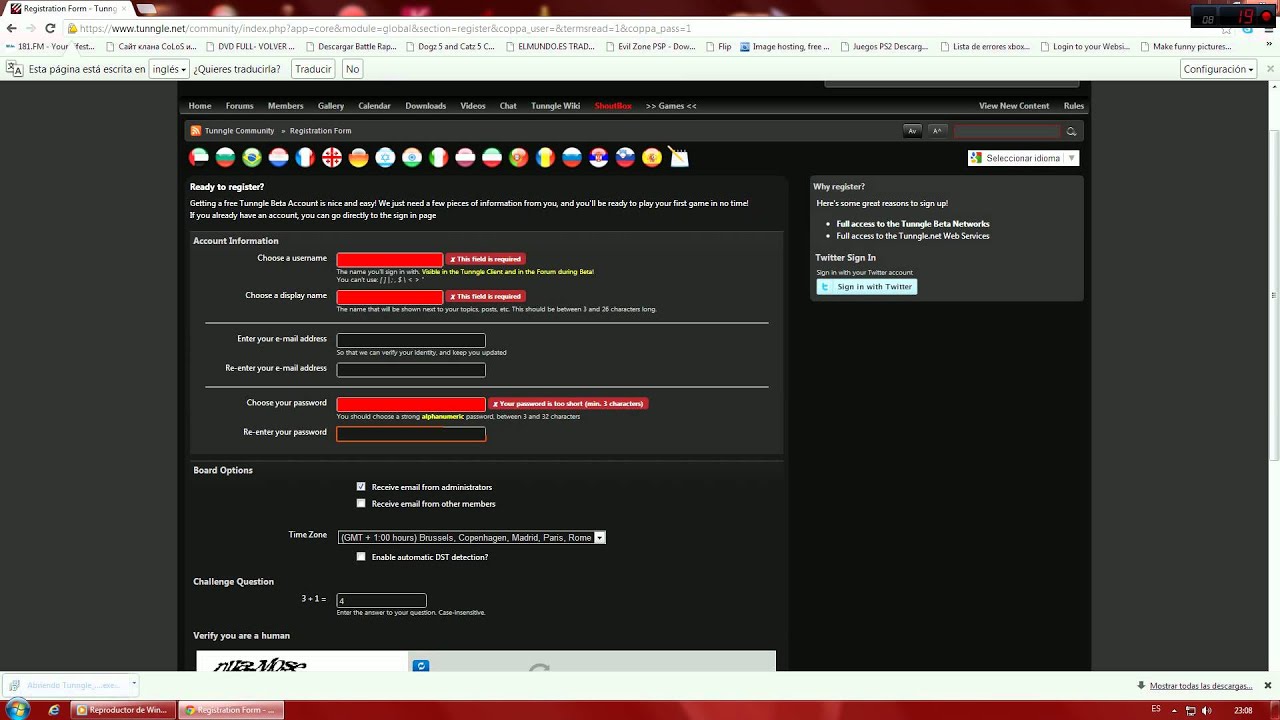Viewport: 1280px width, 720px height.
Task: Click the Re-enter your password field
Action: click(x=411, y=434)
